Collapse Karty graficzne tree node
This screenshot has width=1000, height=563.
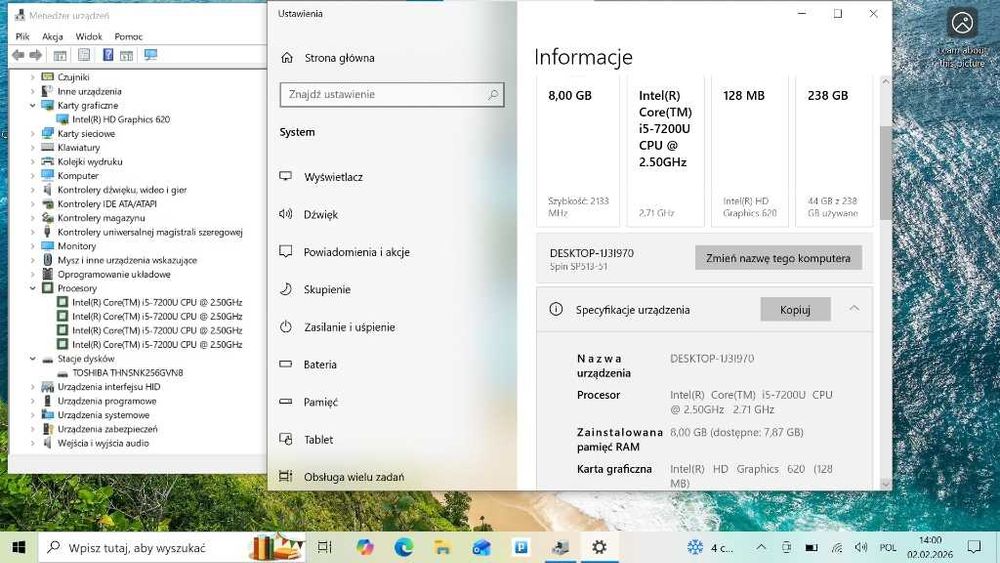click(x=33, y=106)
